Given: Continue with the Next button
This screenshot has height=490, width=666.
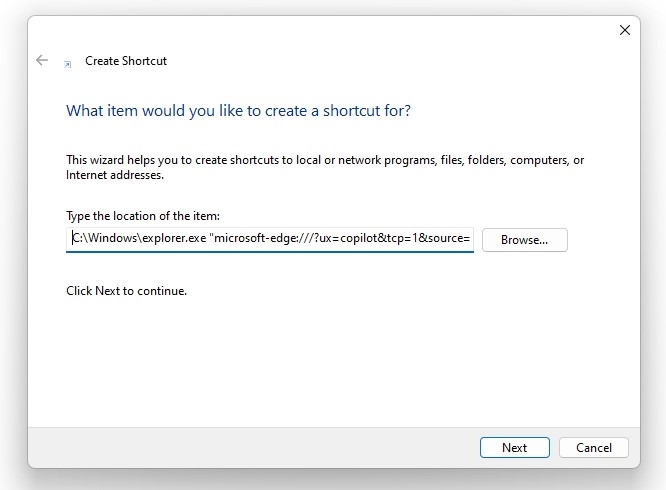Looking at the screenshot, I should click(x=515, y=448).
